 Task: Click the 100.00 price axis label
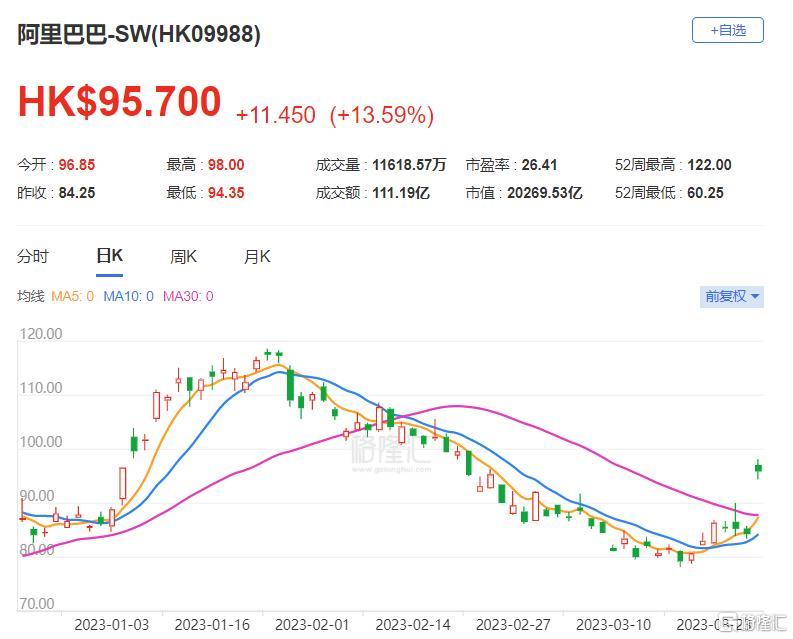pos(41,442)
